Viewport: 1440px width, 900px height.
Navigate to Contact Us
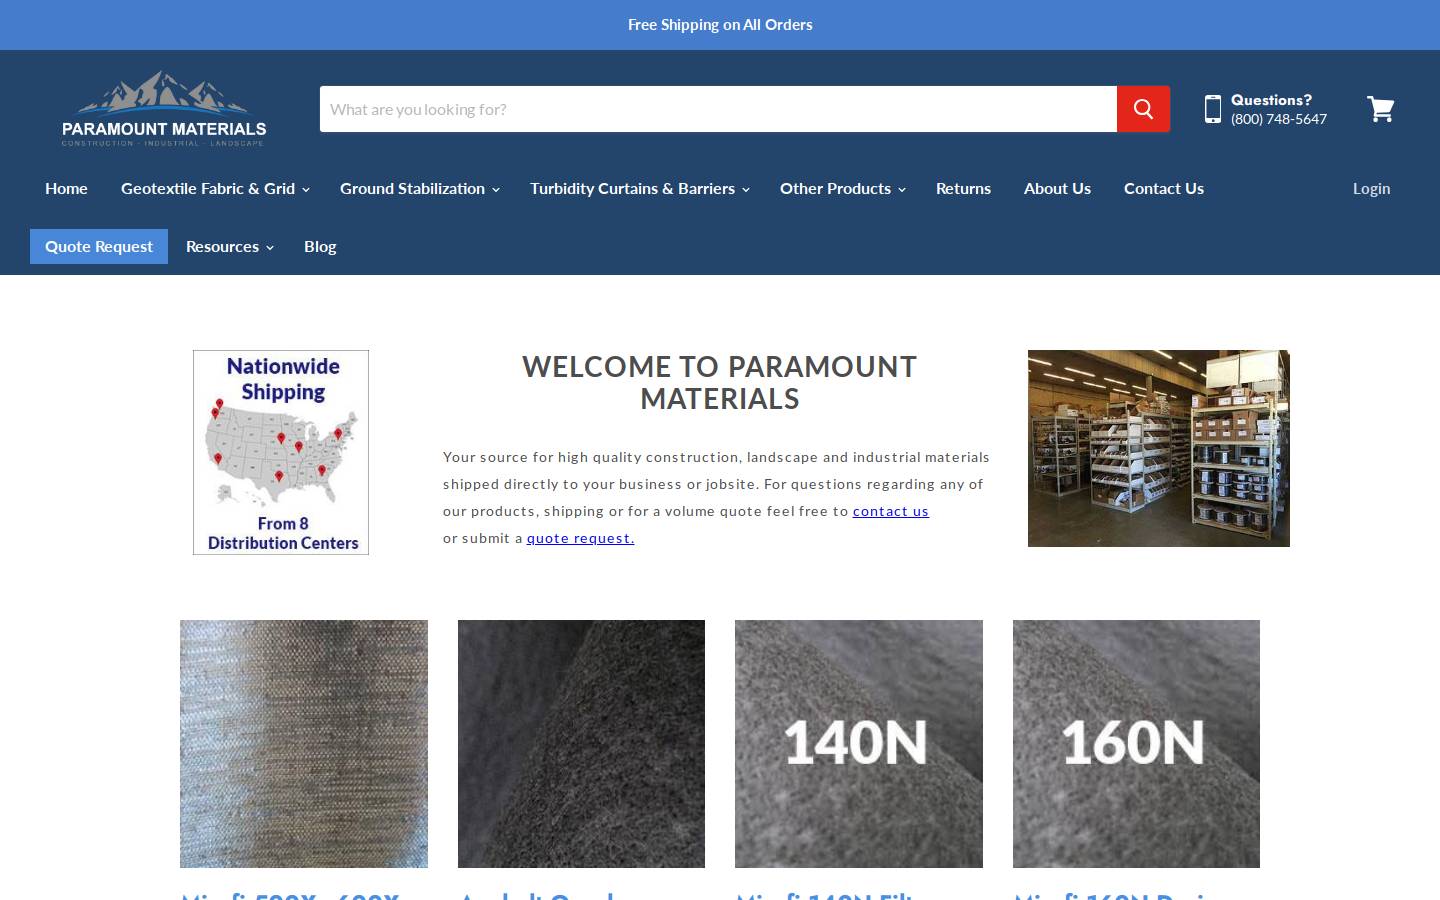(1164, 188)
